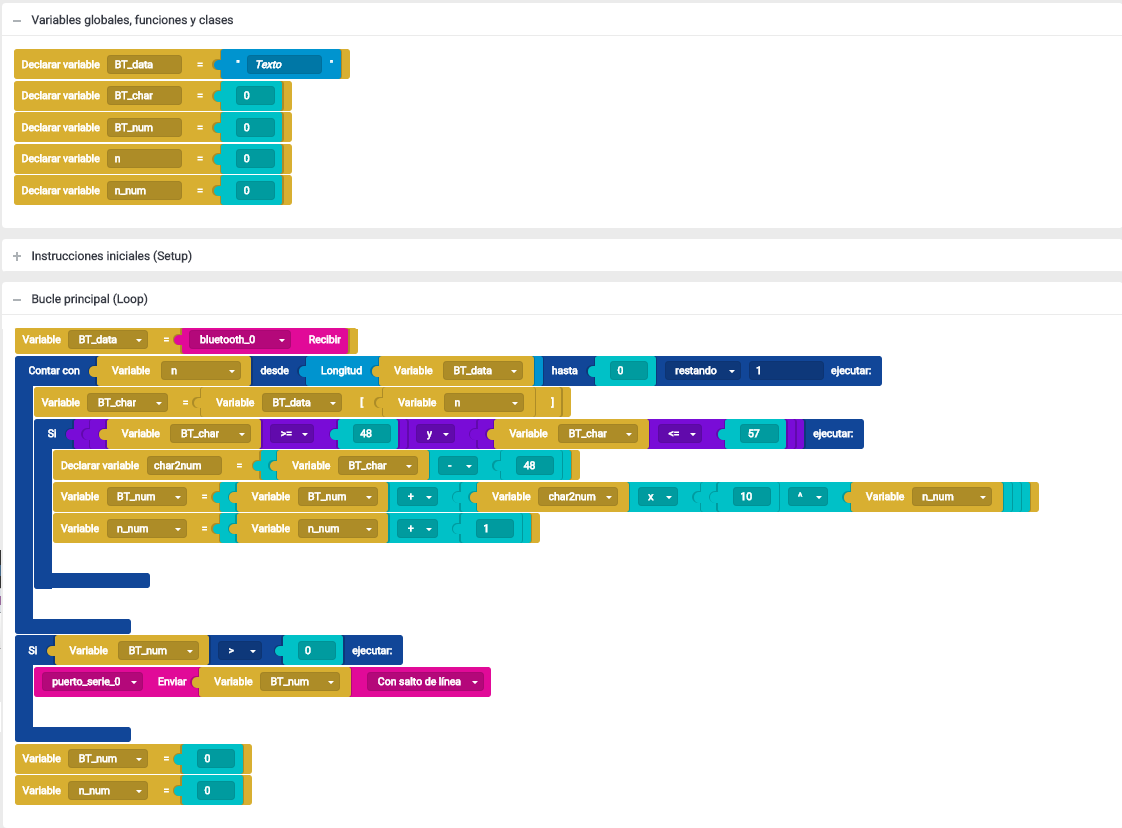Image resolution: width=1122 pixels, height=828 pixels.
Task: Open n_num dropdown at end of power expression
Action: (952, 497)
